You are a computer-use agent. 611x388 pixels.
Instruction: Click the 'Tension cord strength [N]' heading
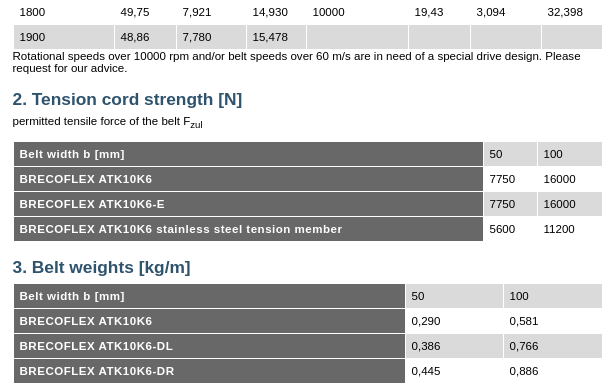pos(127,99)
